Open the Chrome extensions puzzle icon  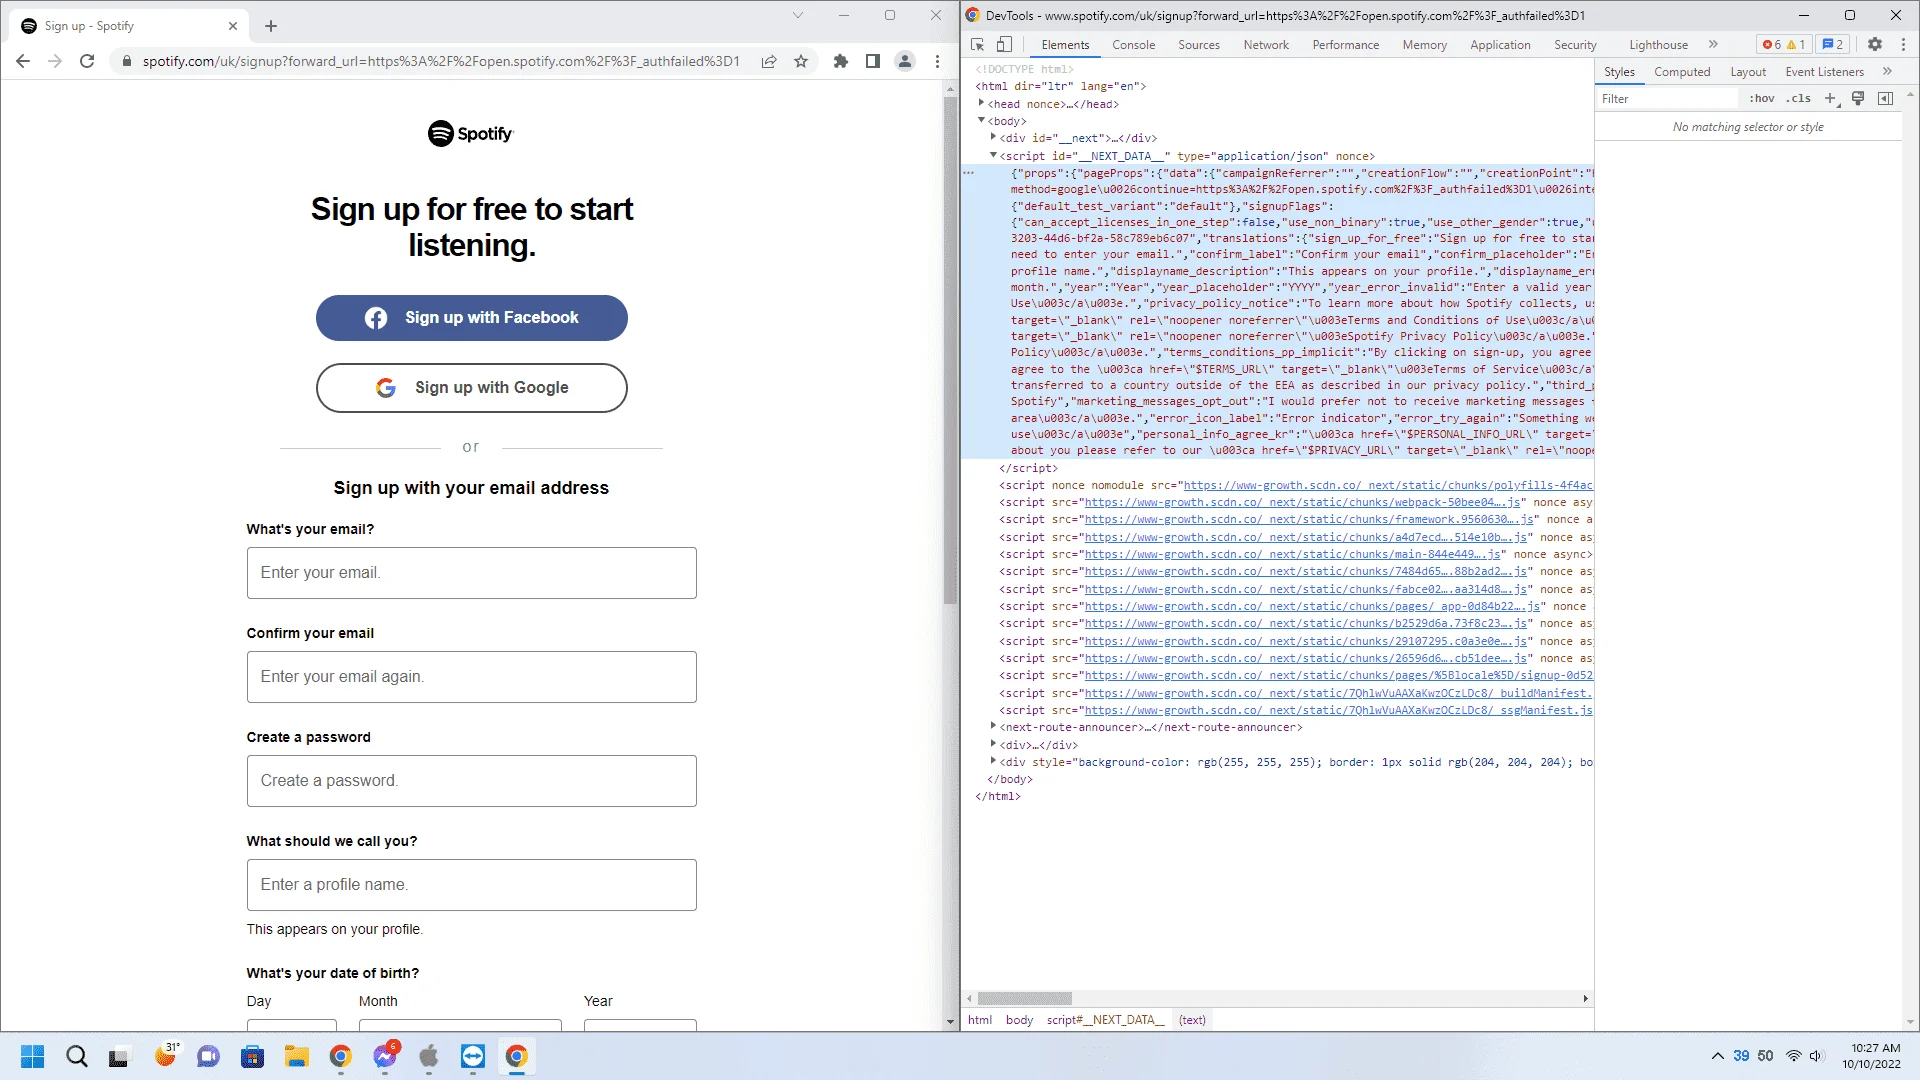[x=841, y=61]
